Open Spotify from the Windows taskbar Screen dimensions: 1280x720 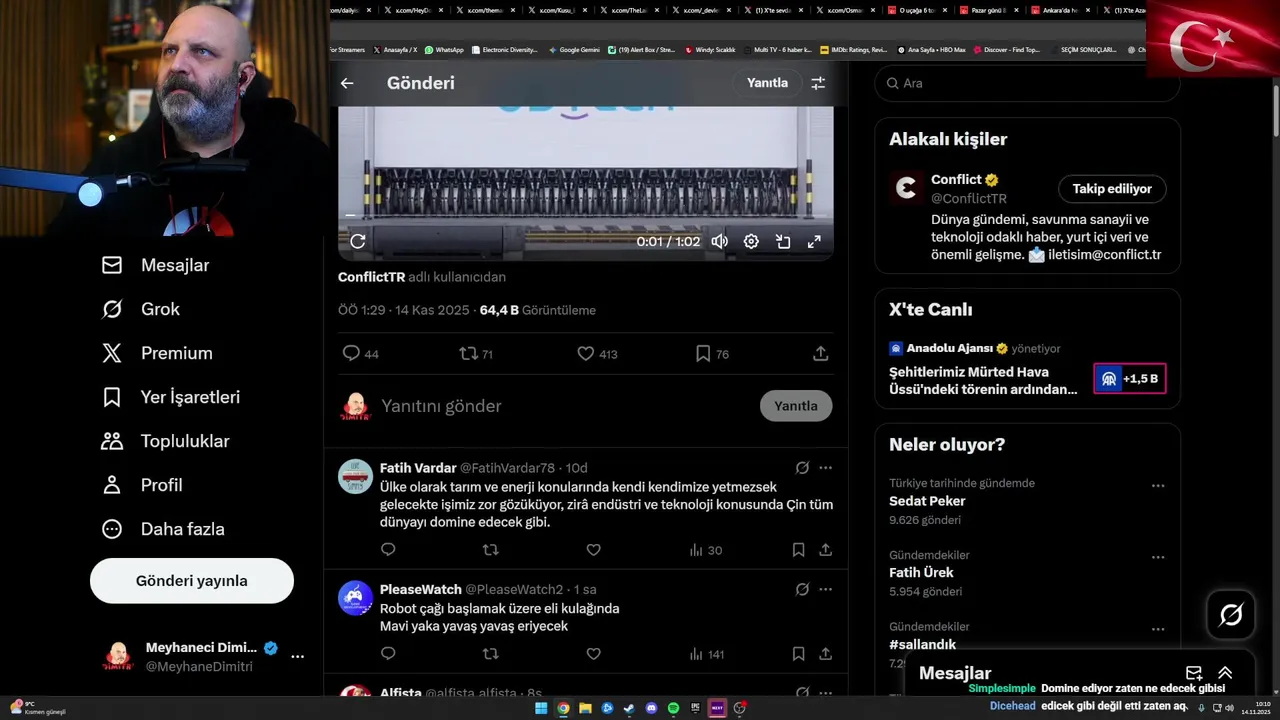point(673,708)
